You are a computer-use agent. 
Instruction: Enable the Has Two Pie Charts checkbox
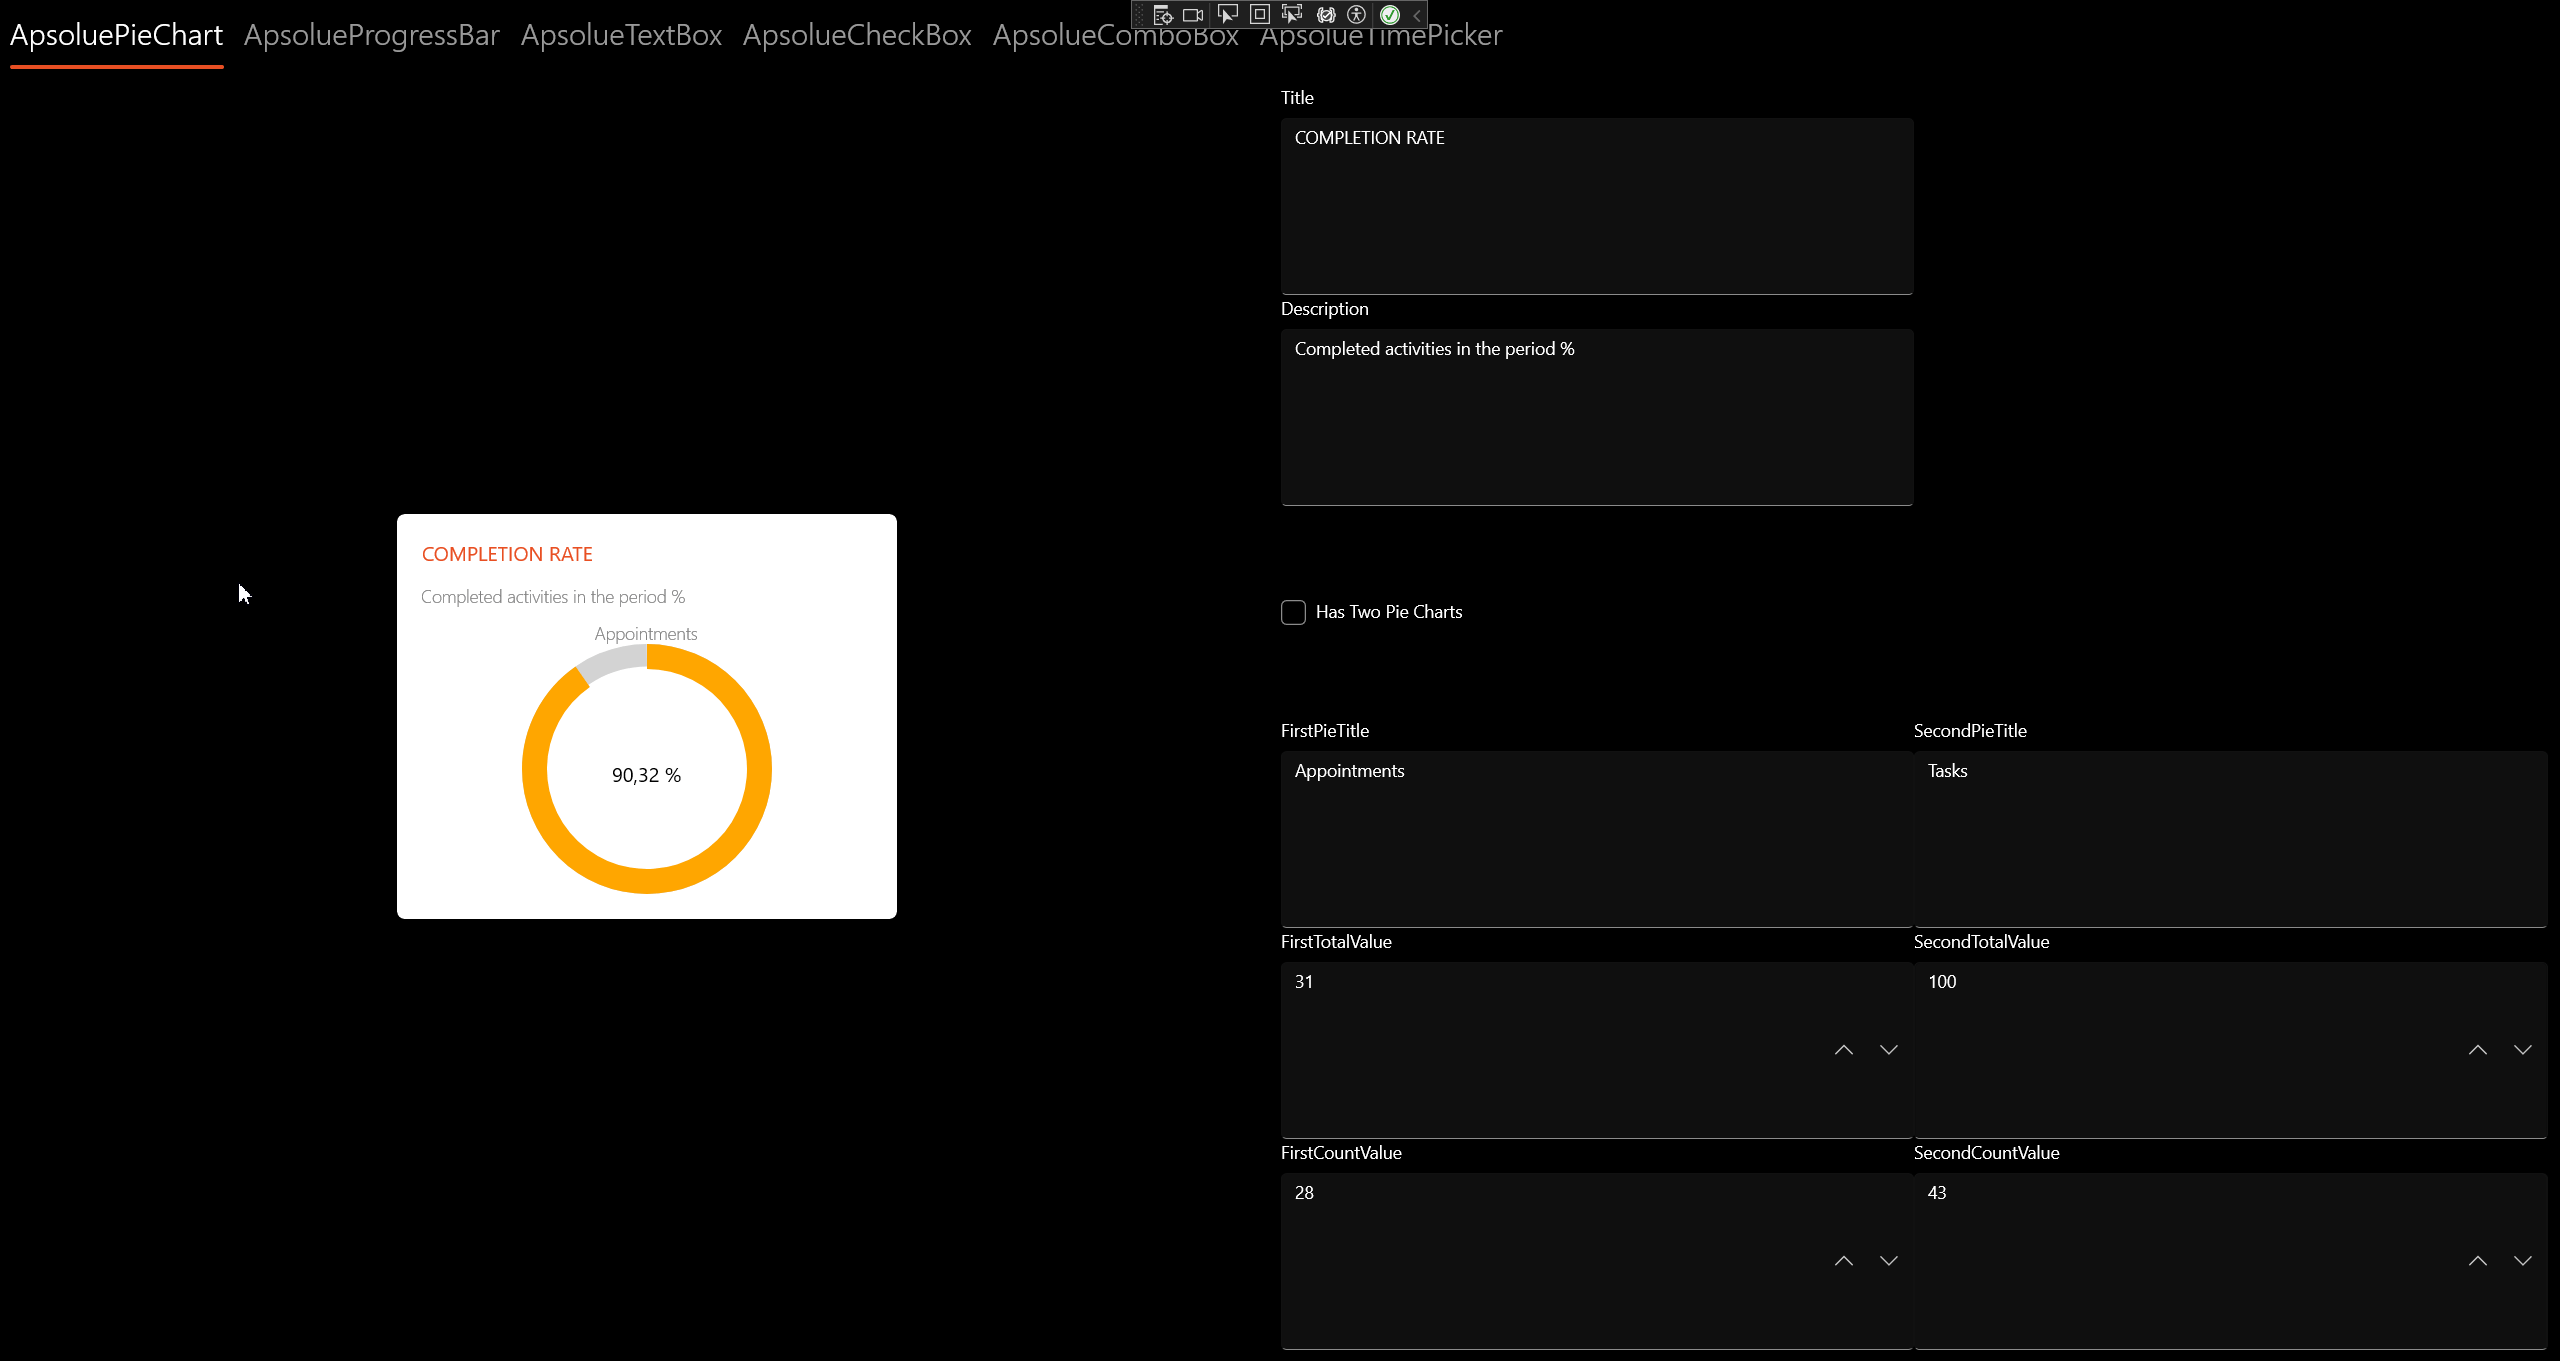pyautogui.click(x=1293, y=612)
